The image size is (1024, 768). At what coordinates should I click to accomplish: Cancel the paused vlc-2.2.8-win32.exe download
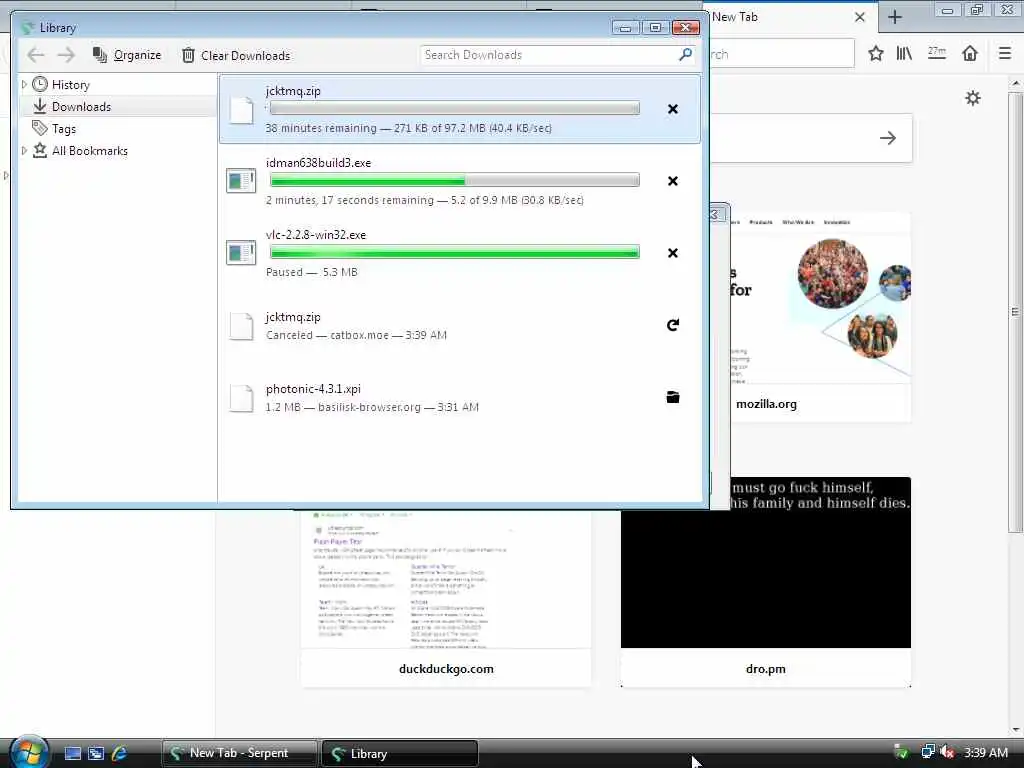(673, 253)
